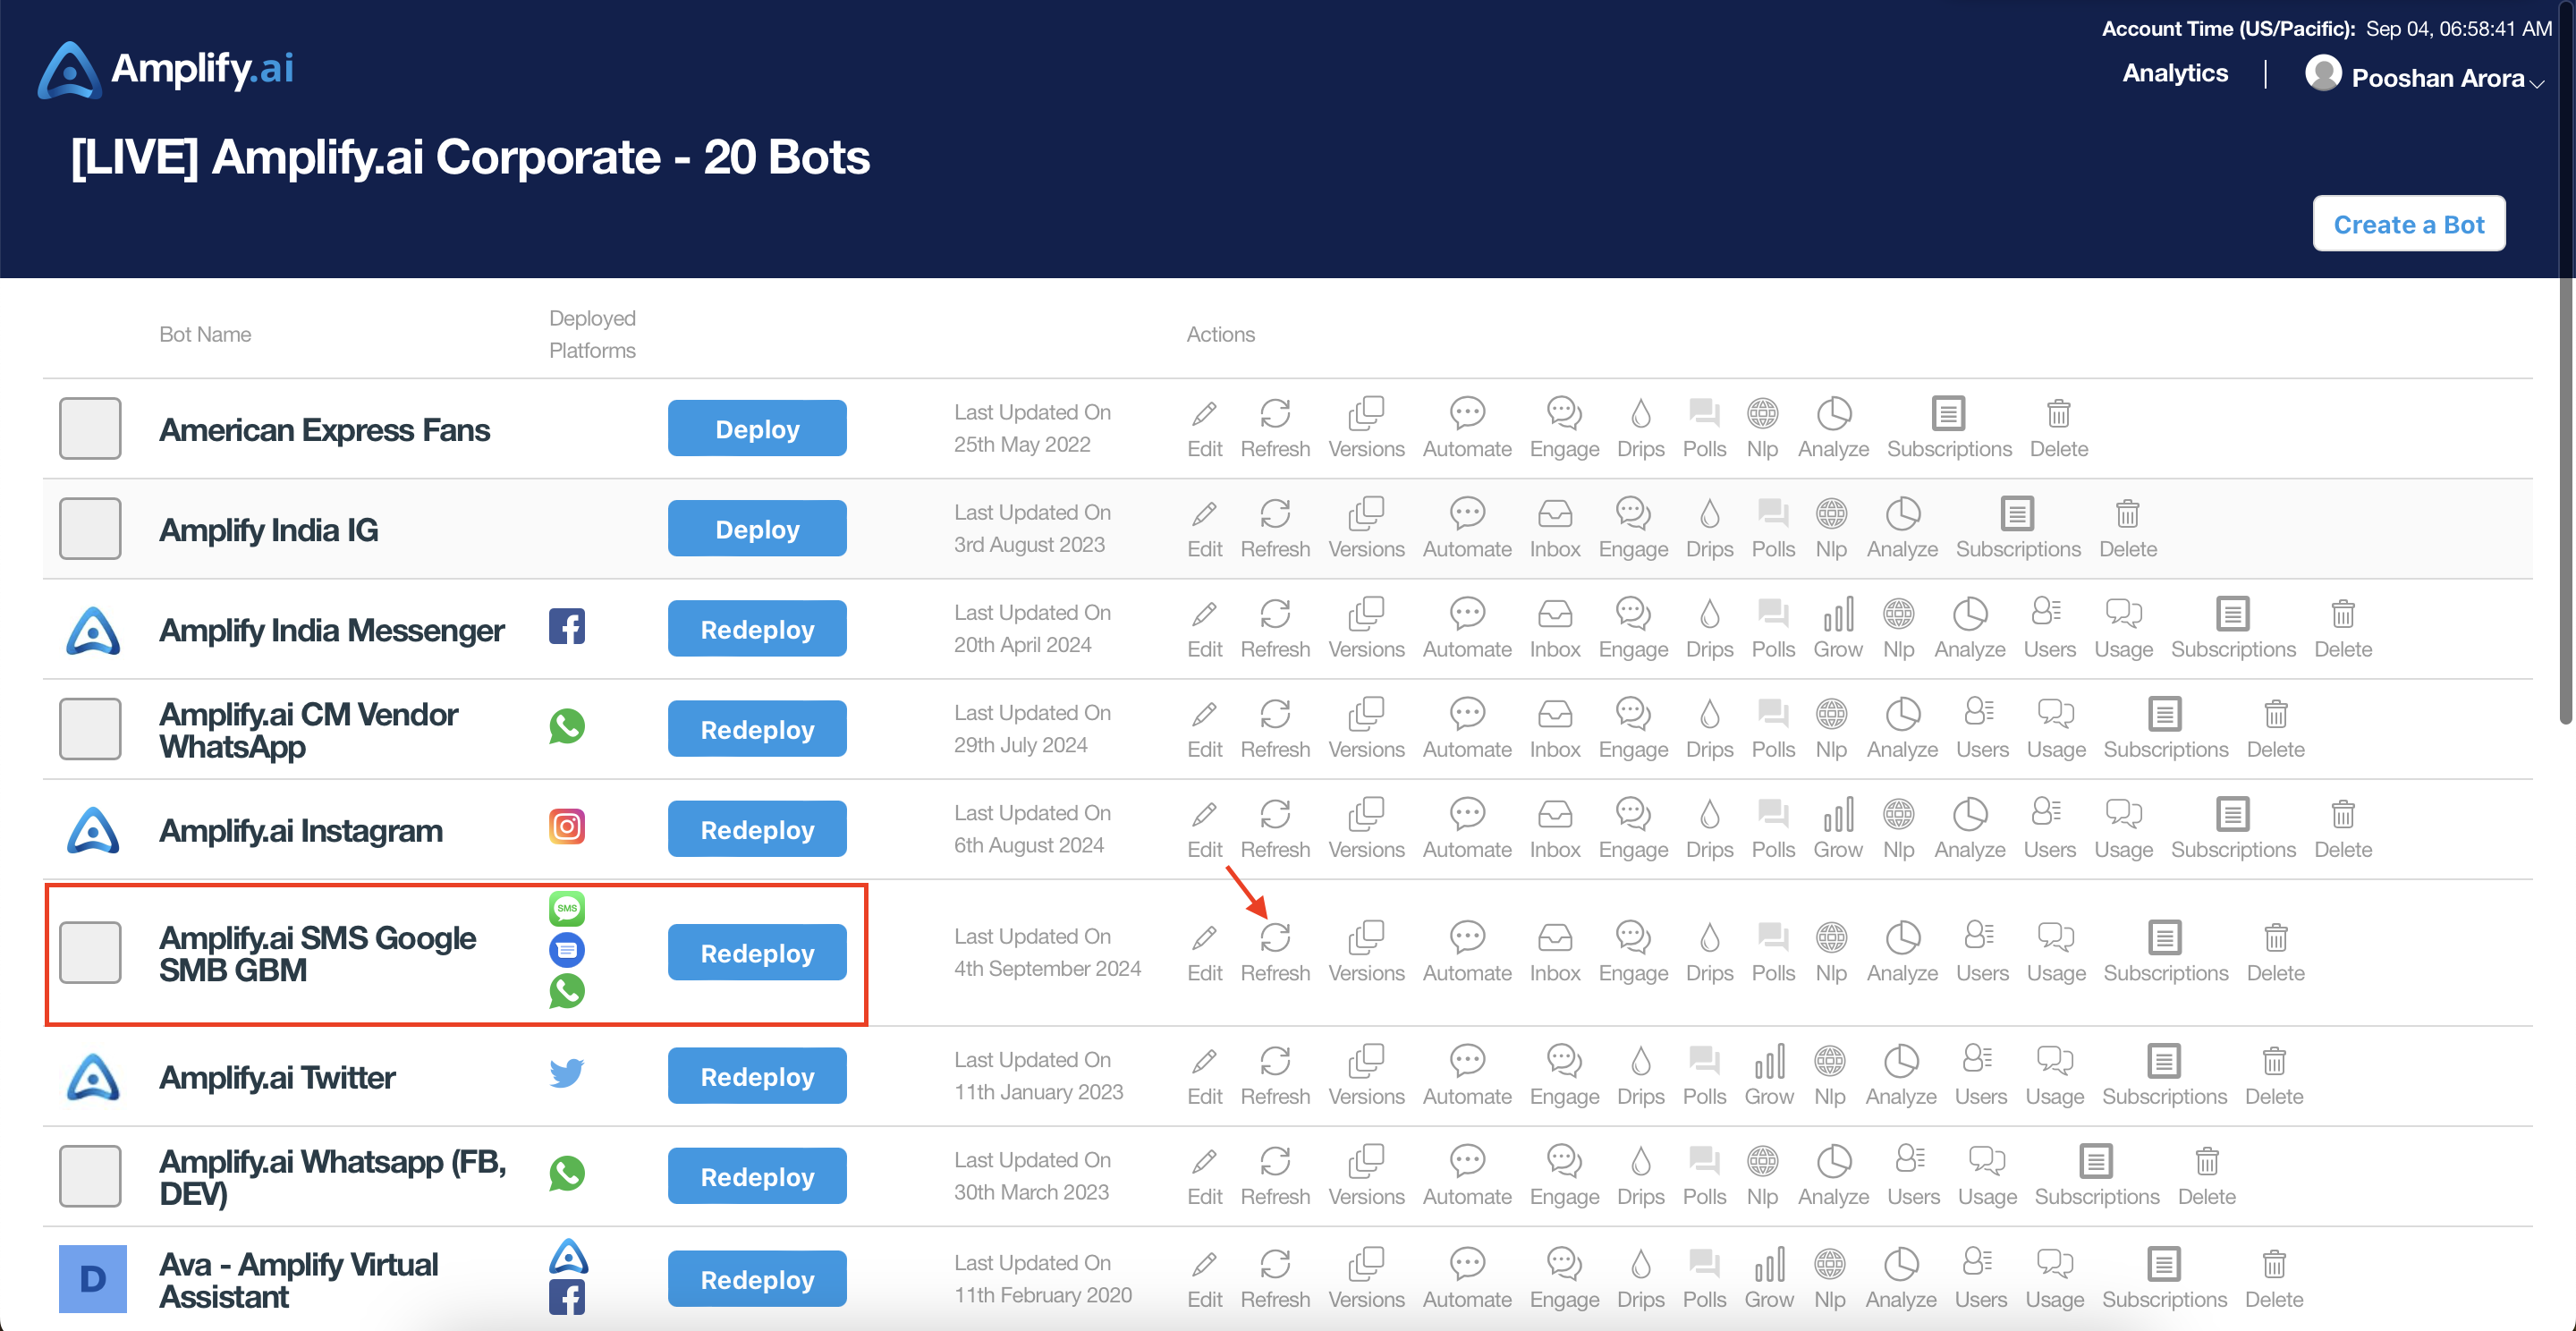Open Analyze for Amplify.ai CM Vendor WhatsApp
This screenshot has height=1331, width=2576.
click(x=1901, y=728)
